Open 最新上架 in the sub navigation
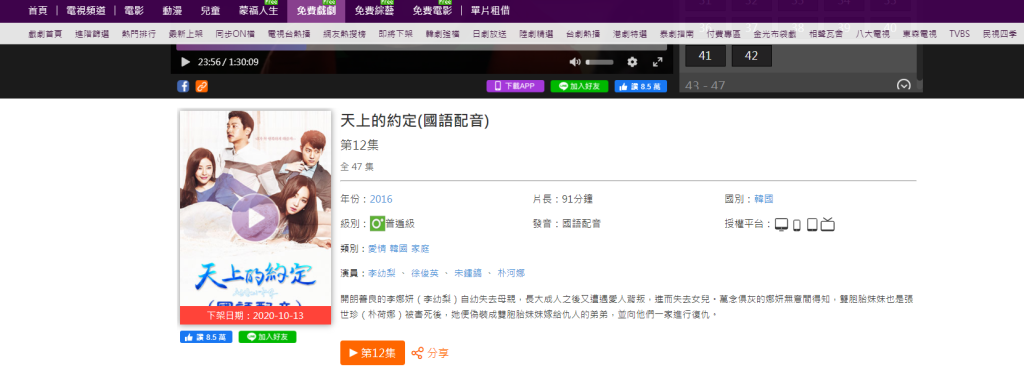1024x383 pixels. coord(185,34)
